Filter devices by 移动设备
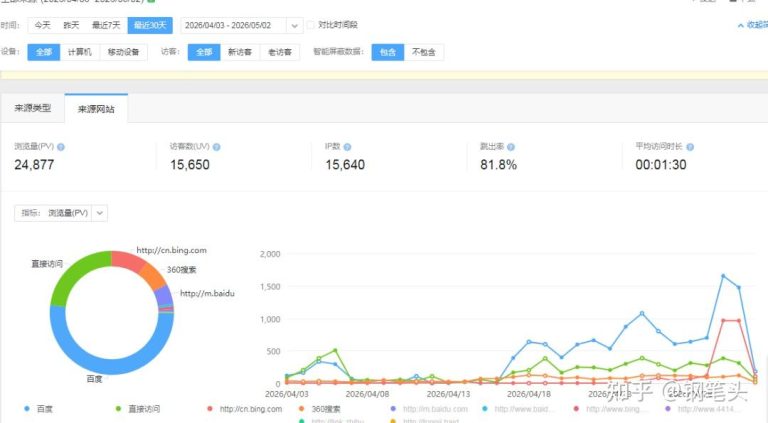 tap(123, 52)
